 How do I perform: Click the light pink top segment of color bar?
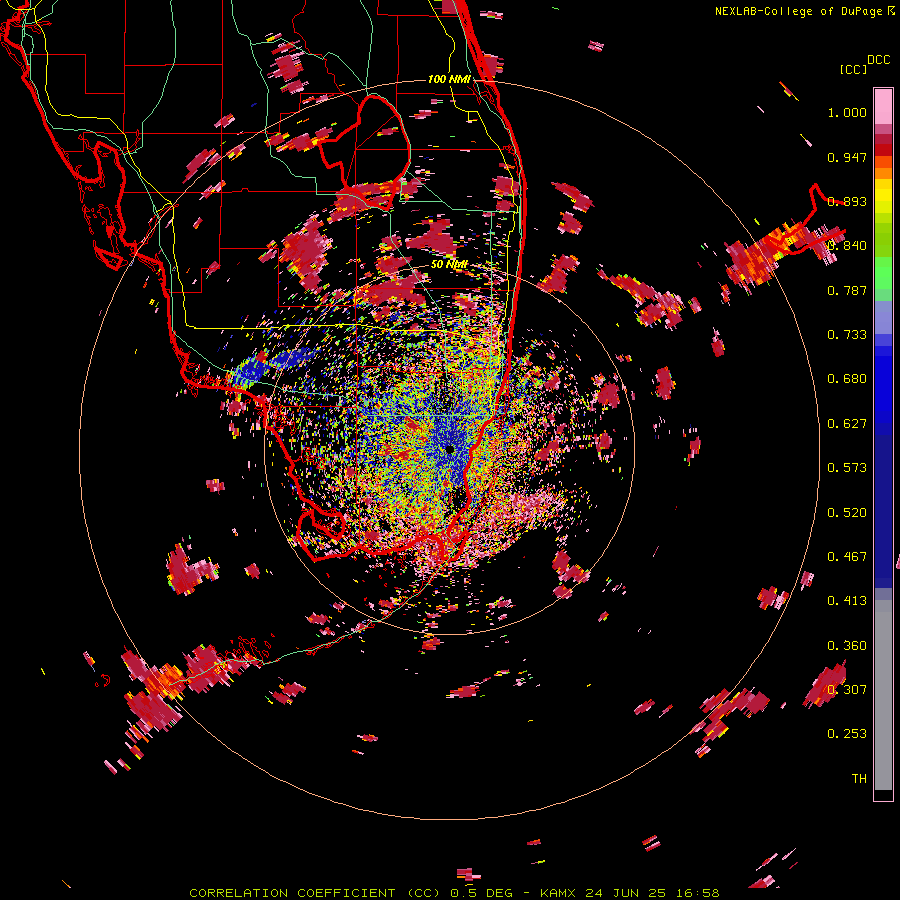(883, 106)
